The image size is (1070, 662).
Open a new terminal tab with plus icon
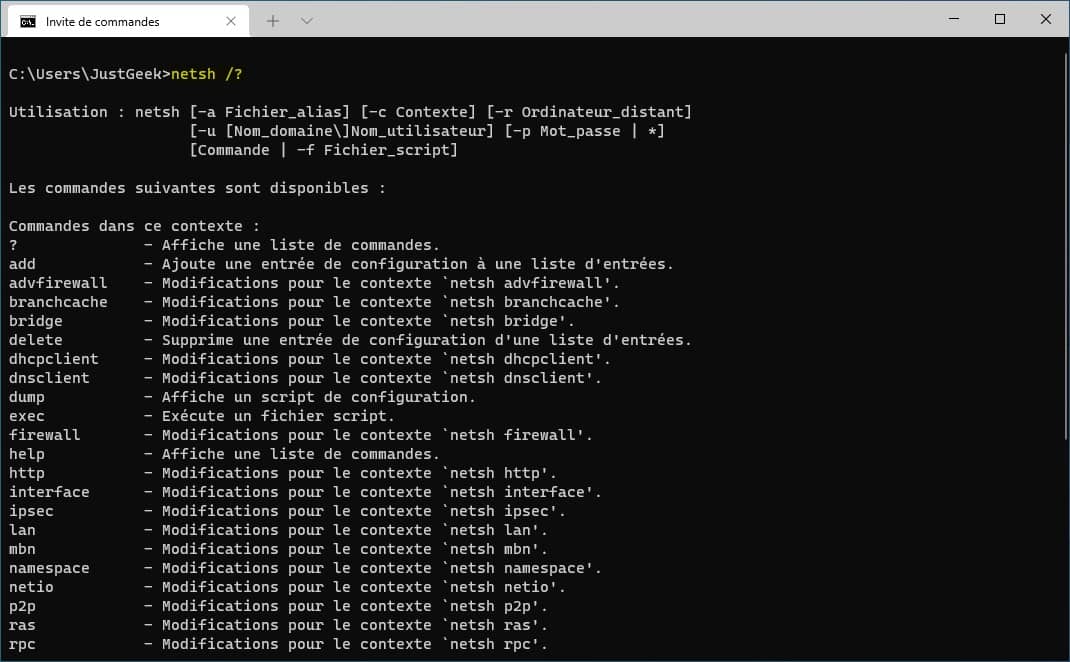point(272,21)
